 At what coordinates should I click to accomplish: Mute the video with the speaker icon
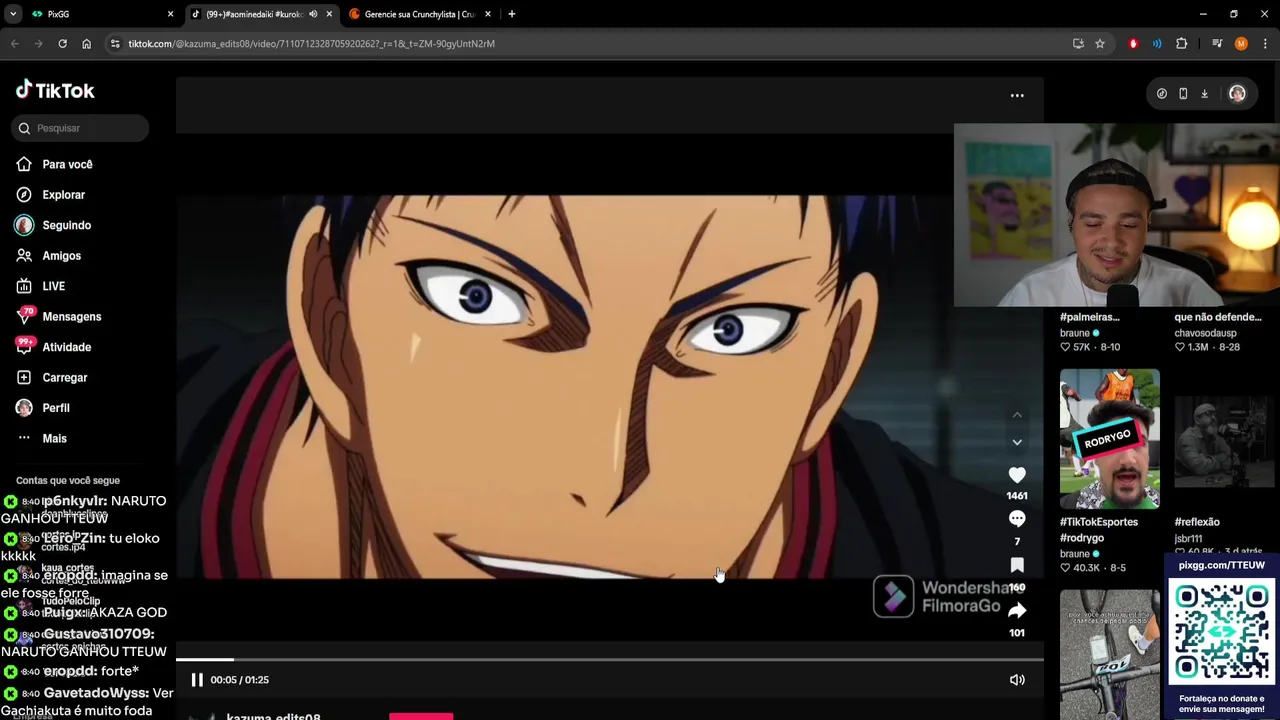pos(1017,680)
